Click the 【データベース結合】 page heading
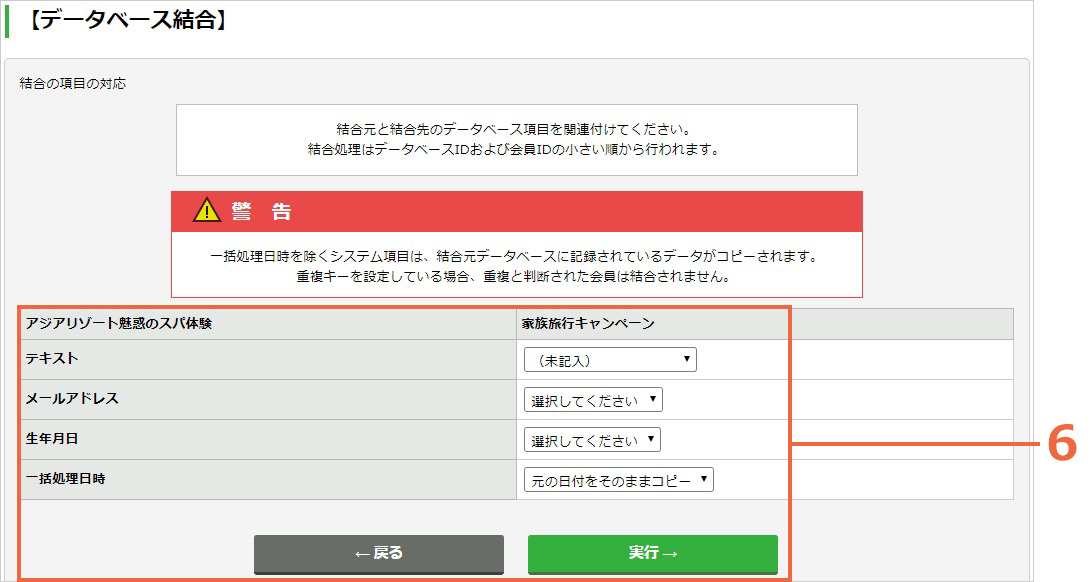This screenshot has height=582, width=1091. [x=127, y=20]
